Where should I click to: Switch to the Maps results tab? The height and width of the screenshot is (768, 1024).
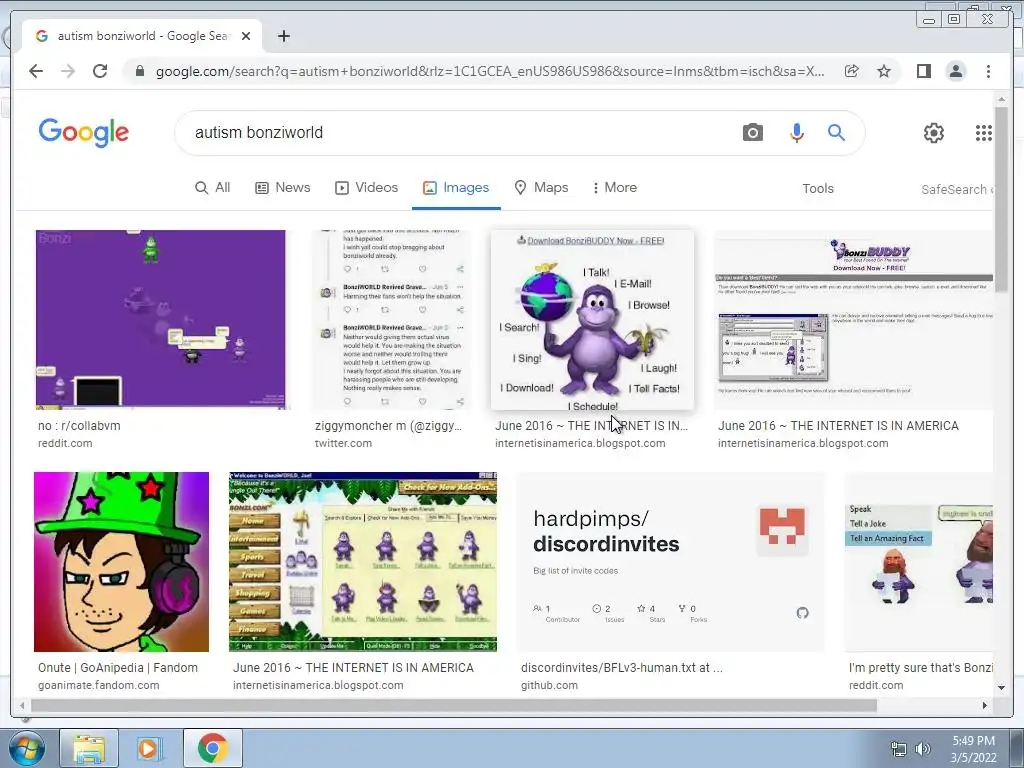point(541,187)
